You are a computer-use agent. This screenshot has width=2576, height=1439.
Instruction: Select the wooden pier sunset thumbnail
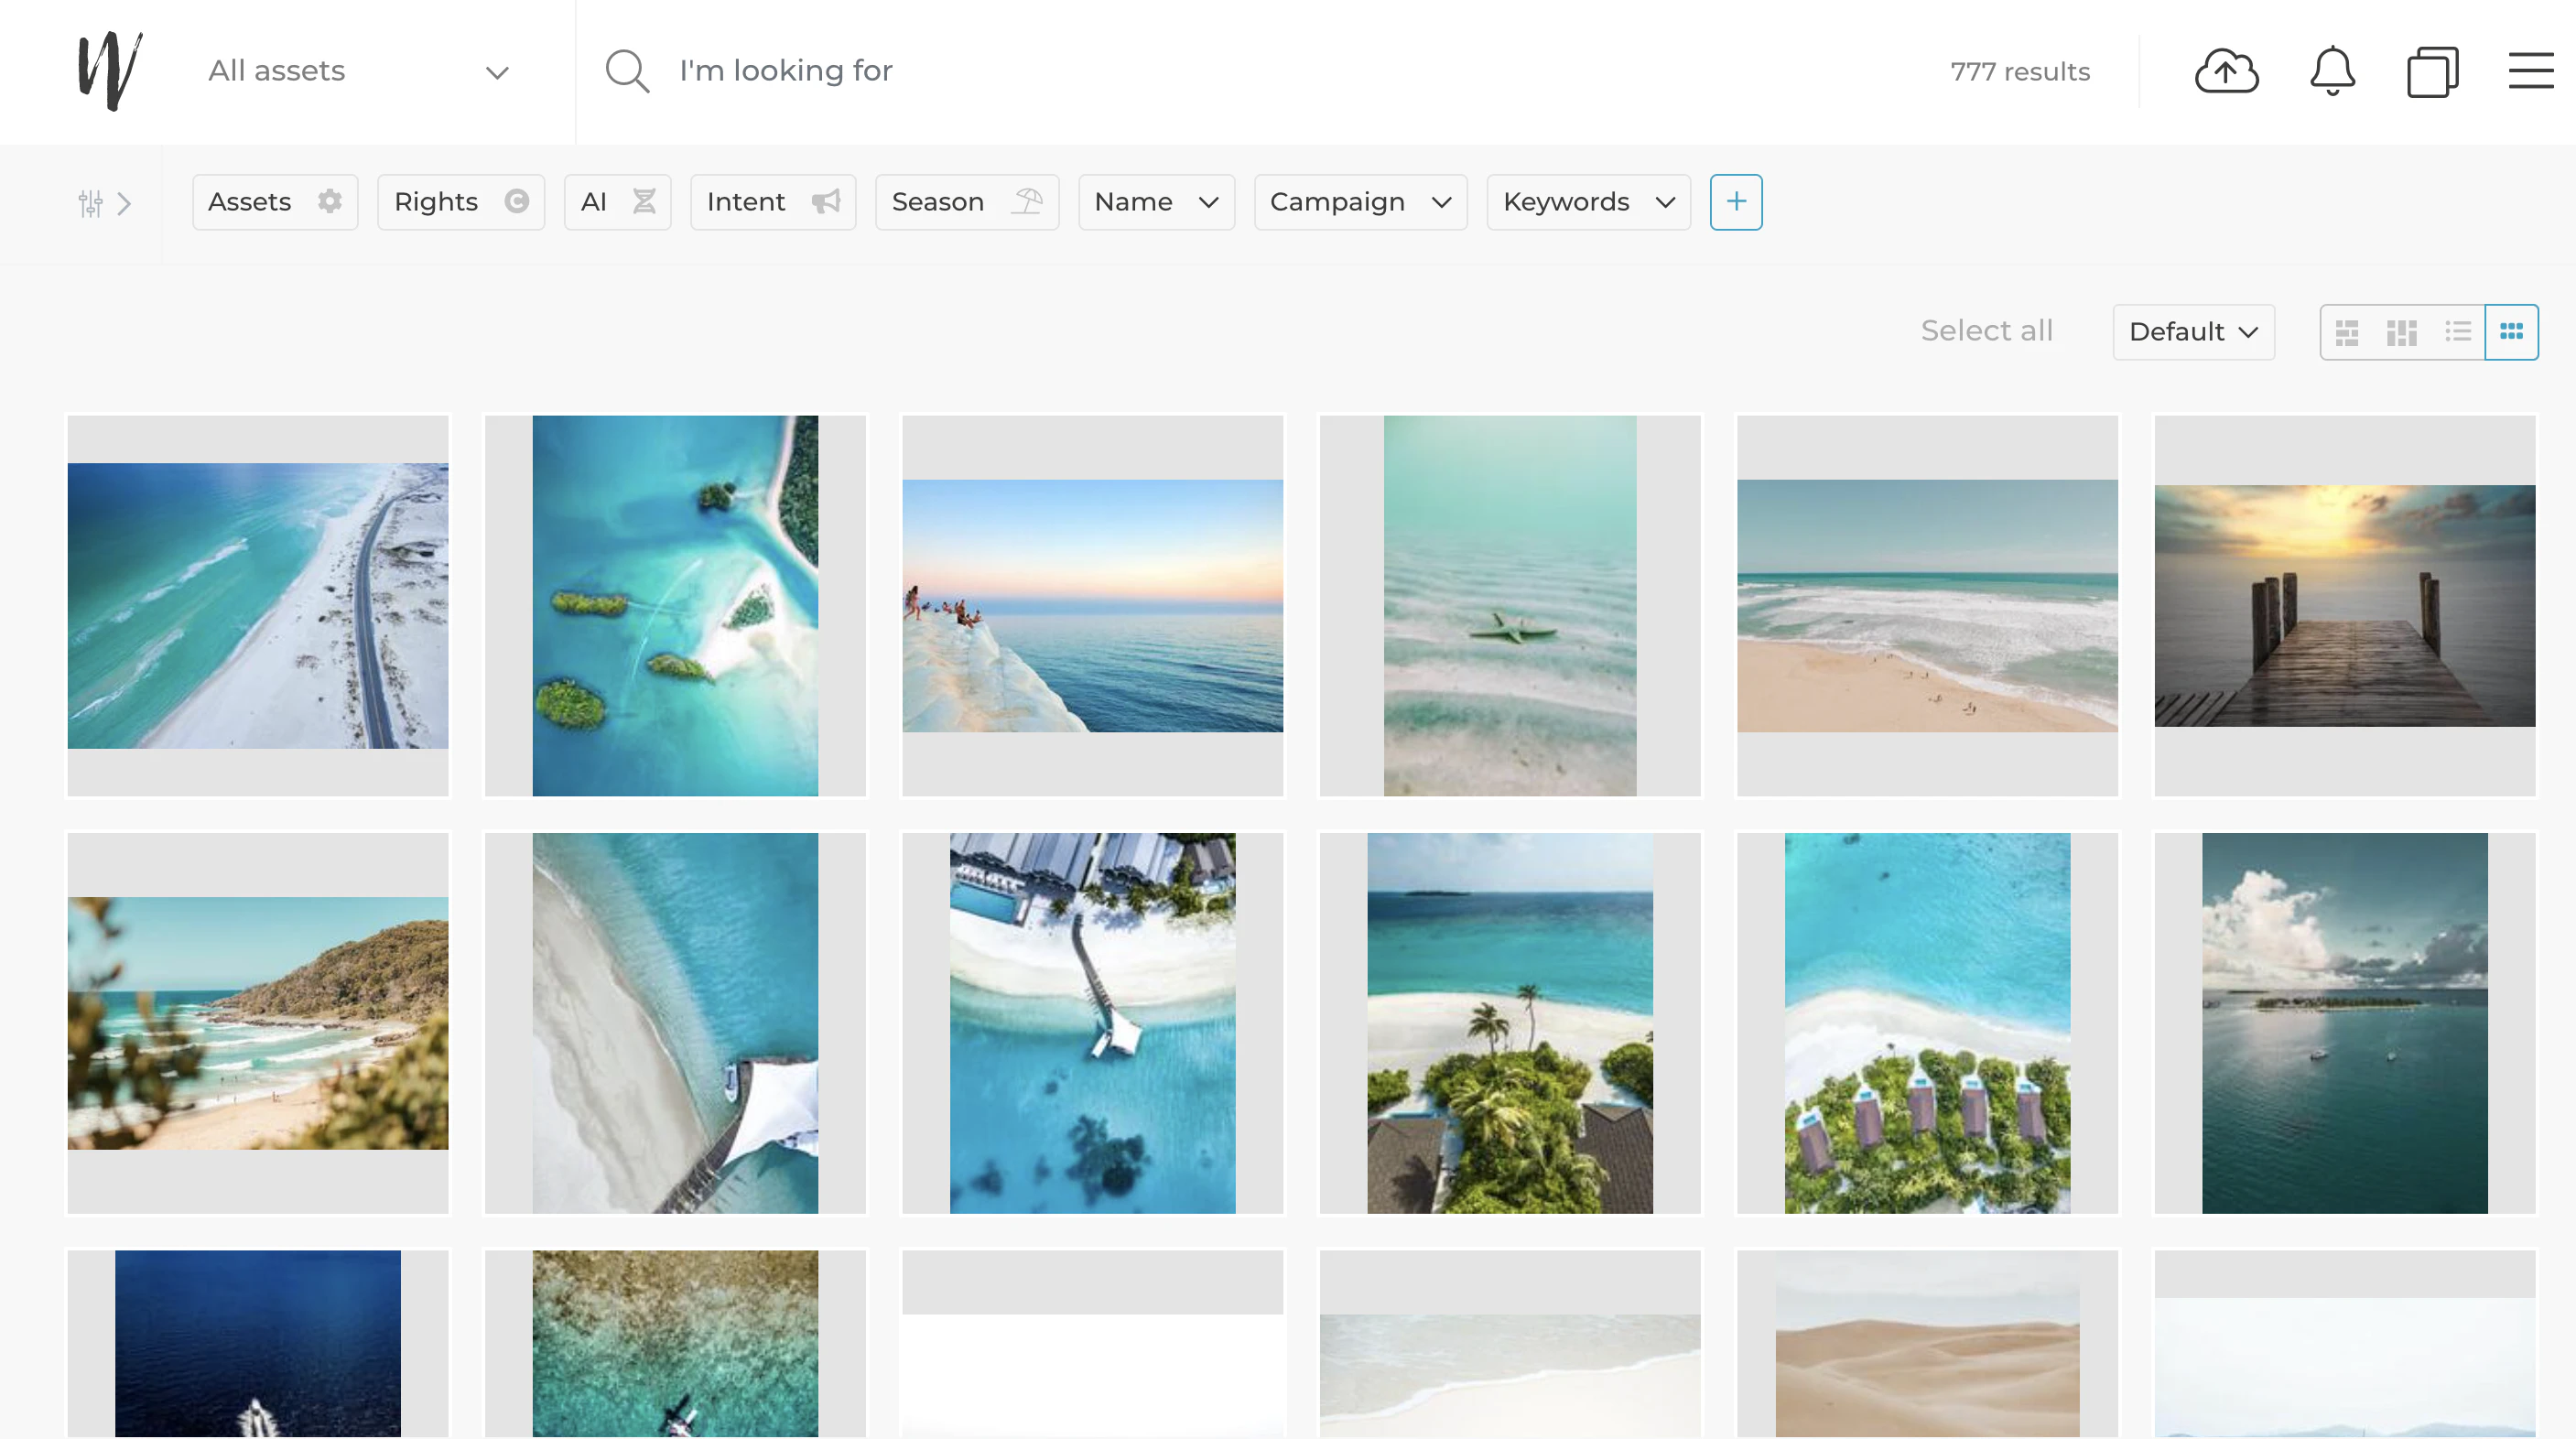(x=2345, y=605)
